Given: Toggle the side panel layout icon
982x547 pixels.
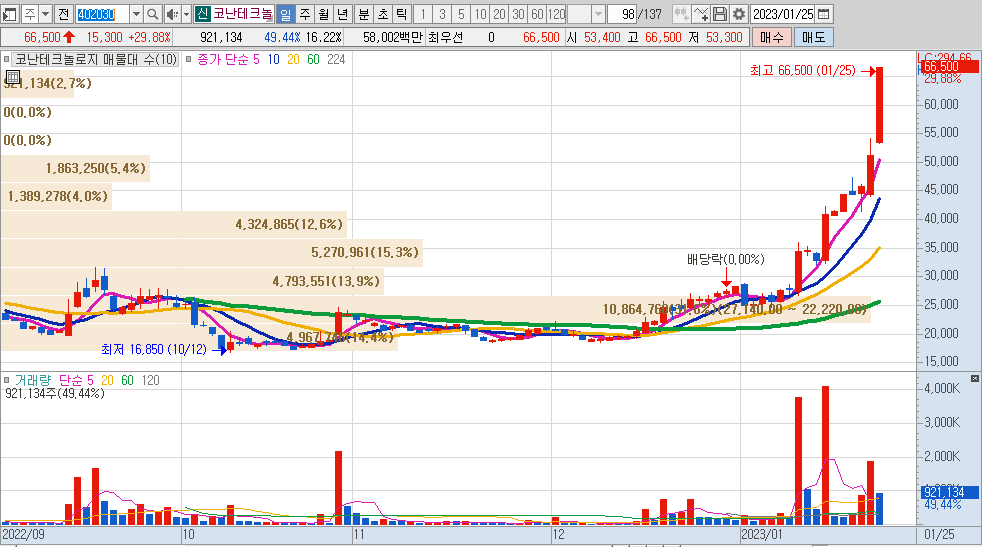Looking at the screenshot, I should click(x=9, y=14).
